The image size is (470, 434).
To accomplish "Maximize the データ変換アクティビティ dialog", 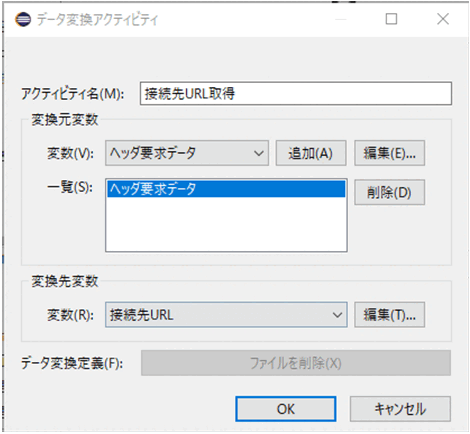I will pos(391,19).
